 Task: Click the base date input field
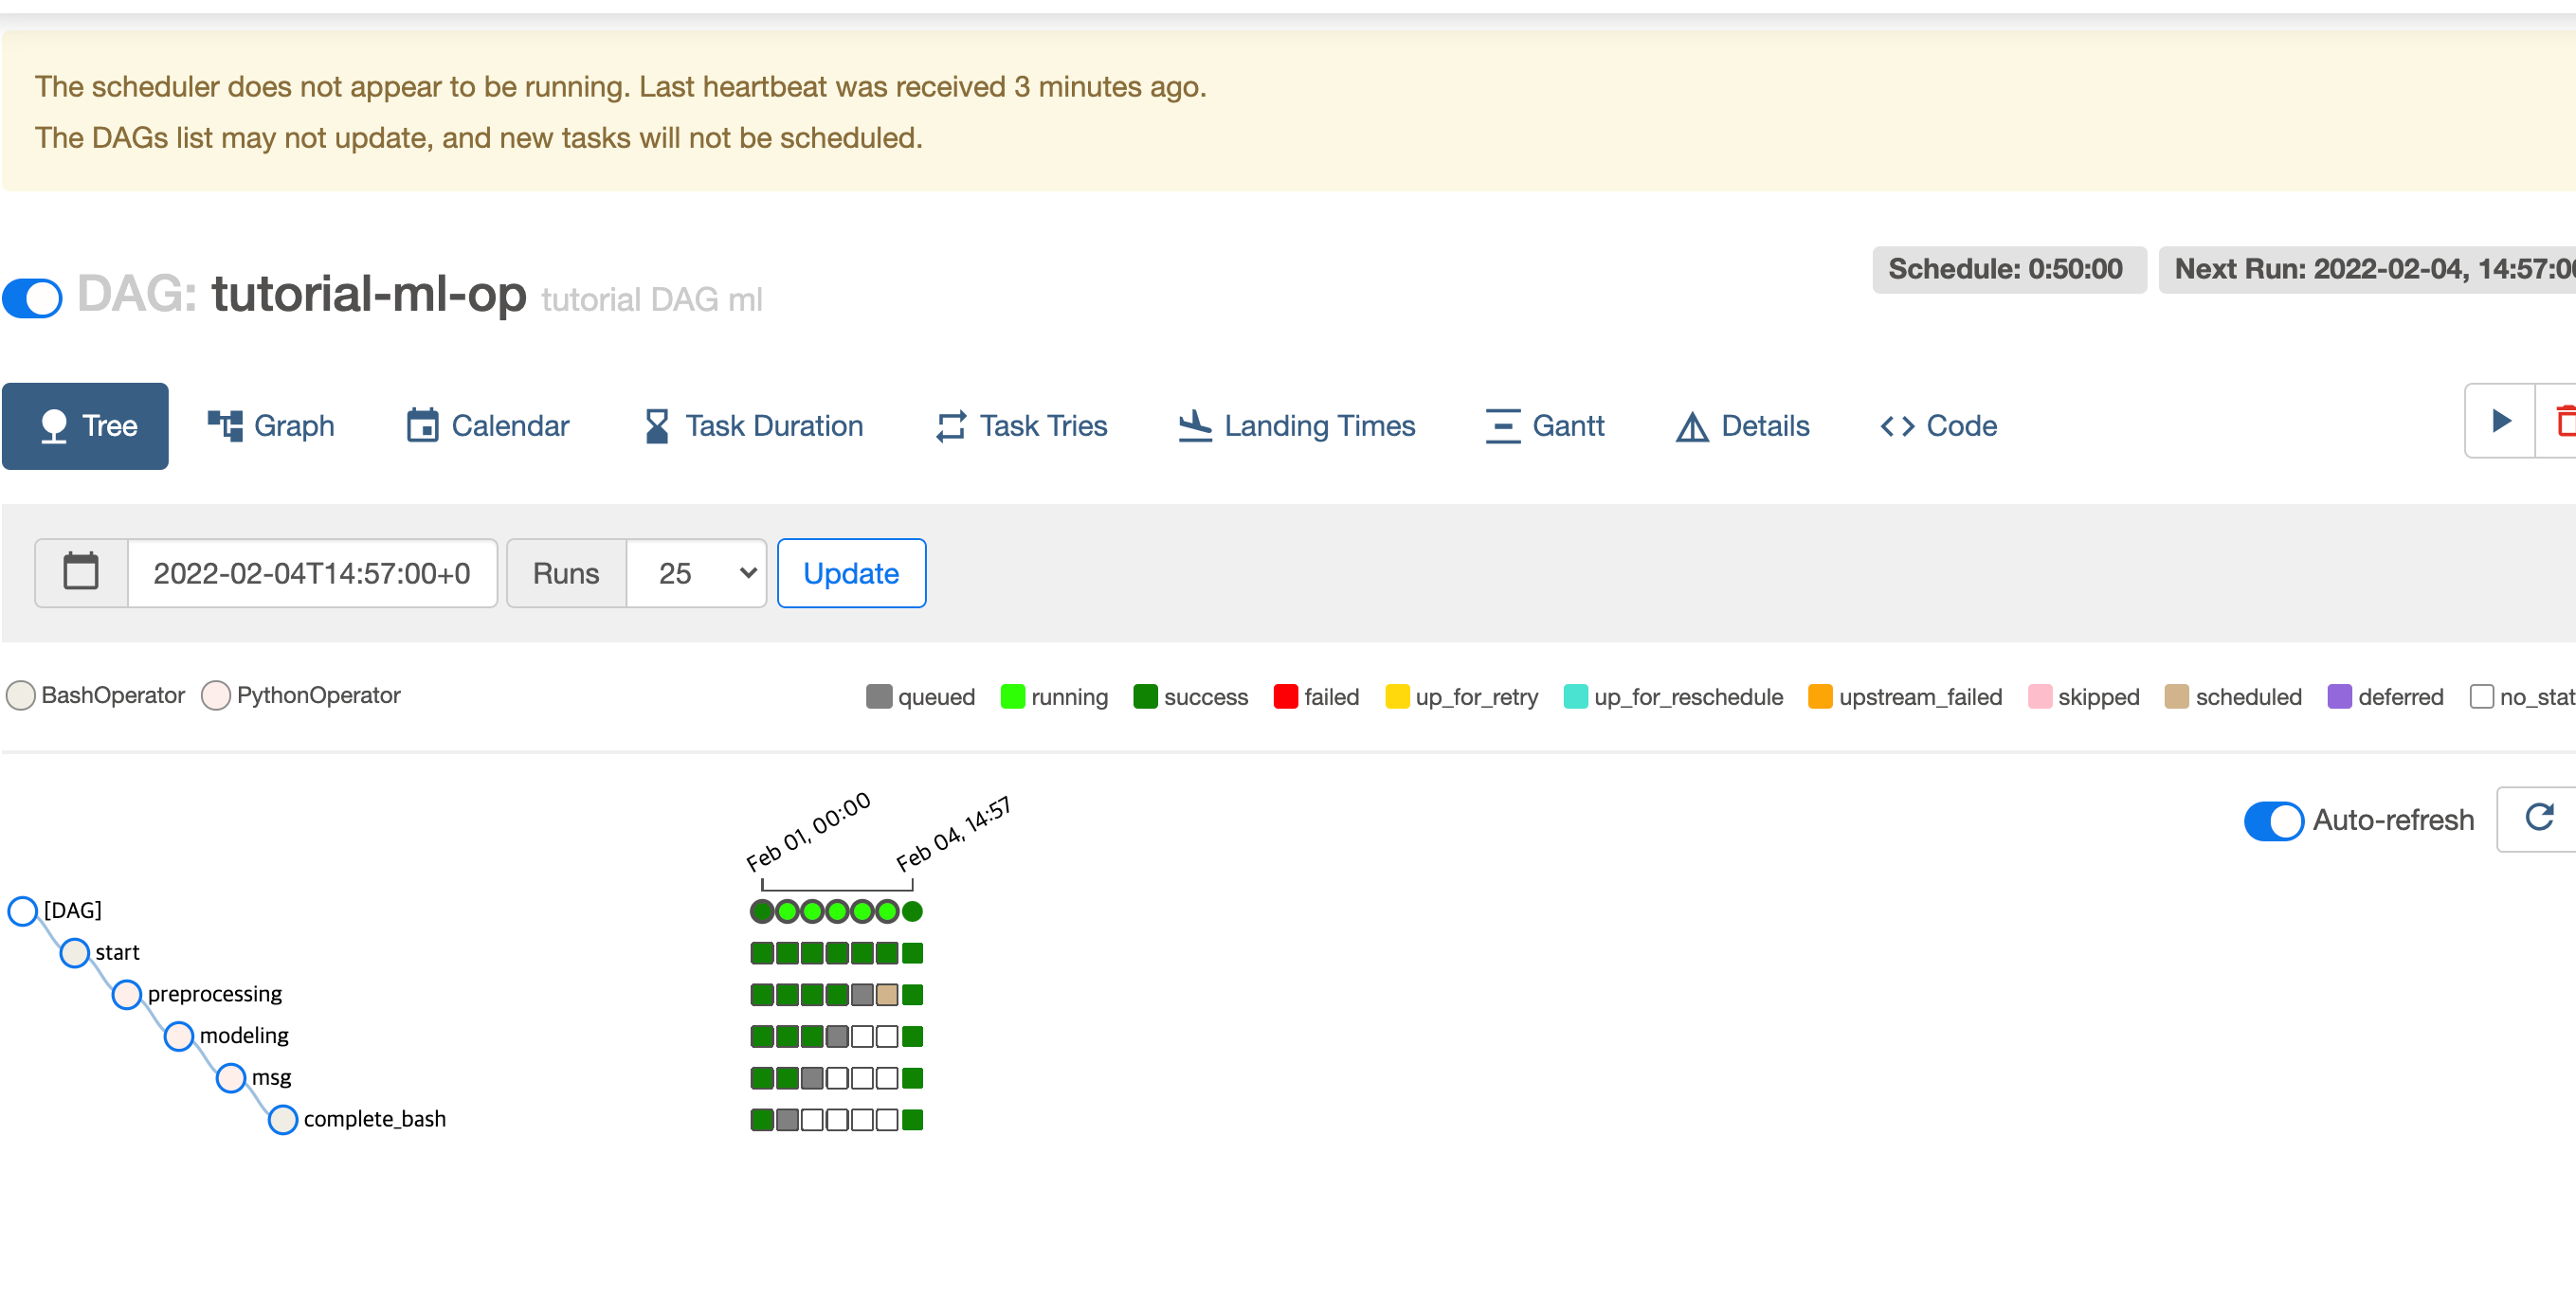[312, 573]
